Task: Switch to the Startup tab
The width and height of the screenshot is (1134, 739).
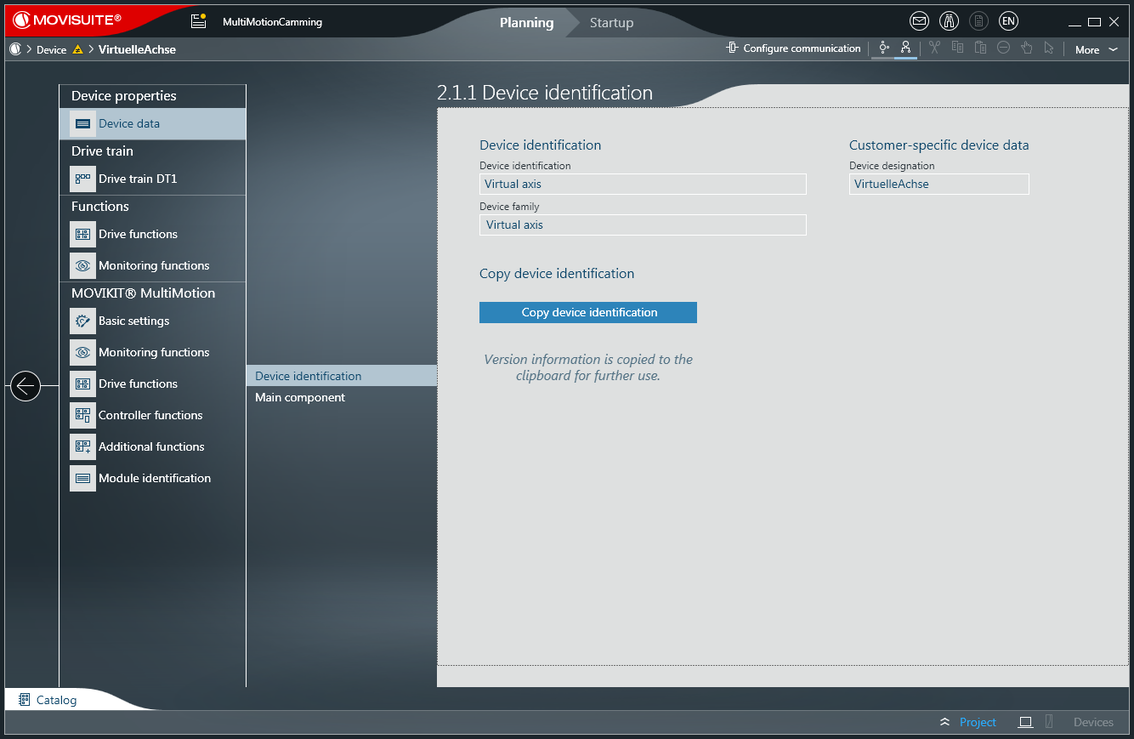Action: (x=611, y=22)
